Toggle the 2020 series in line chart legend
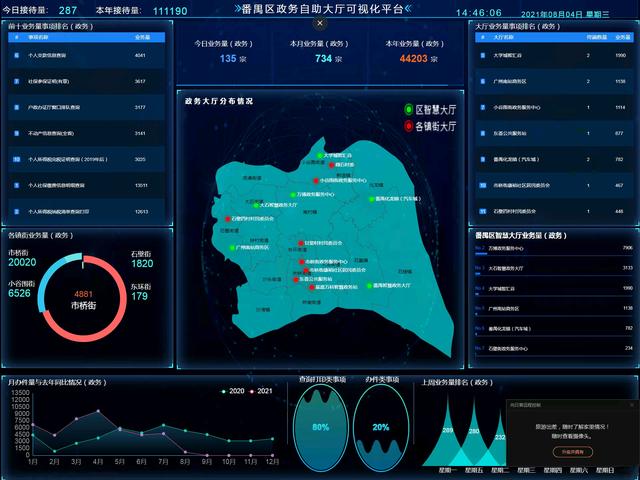The width and height of the screenshot is (640, 480). point(232,391)
